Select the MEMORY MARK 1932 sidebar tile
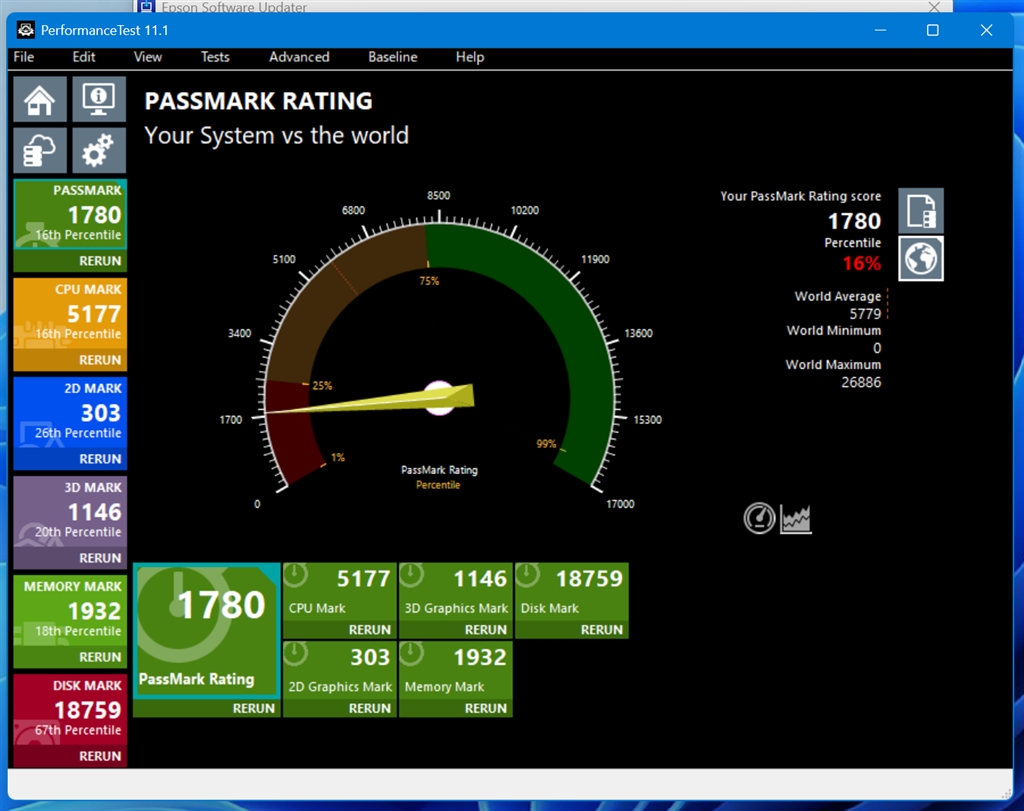Screen dimensions: 1024x811 71,611
